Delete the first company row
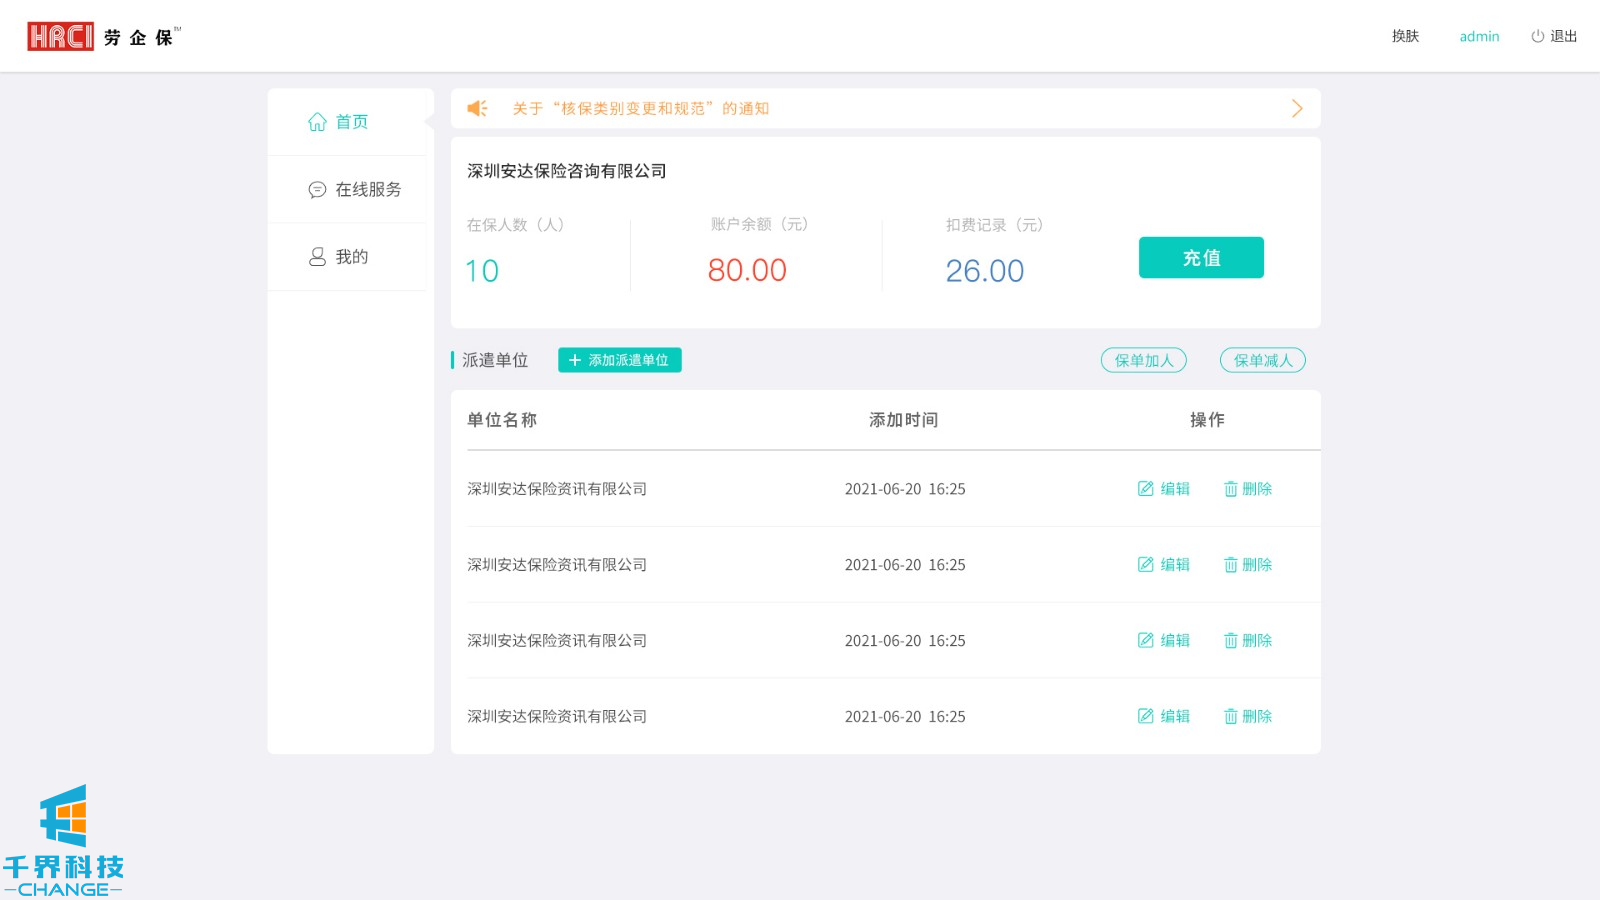 [x=1248, y=489]
